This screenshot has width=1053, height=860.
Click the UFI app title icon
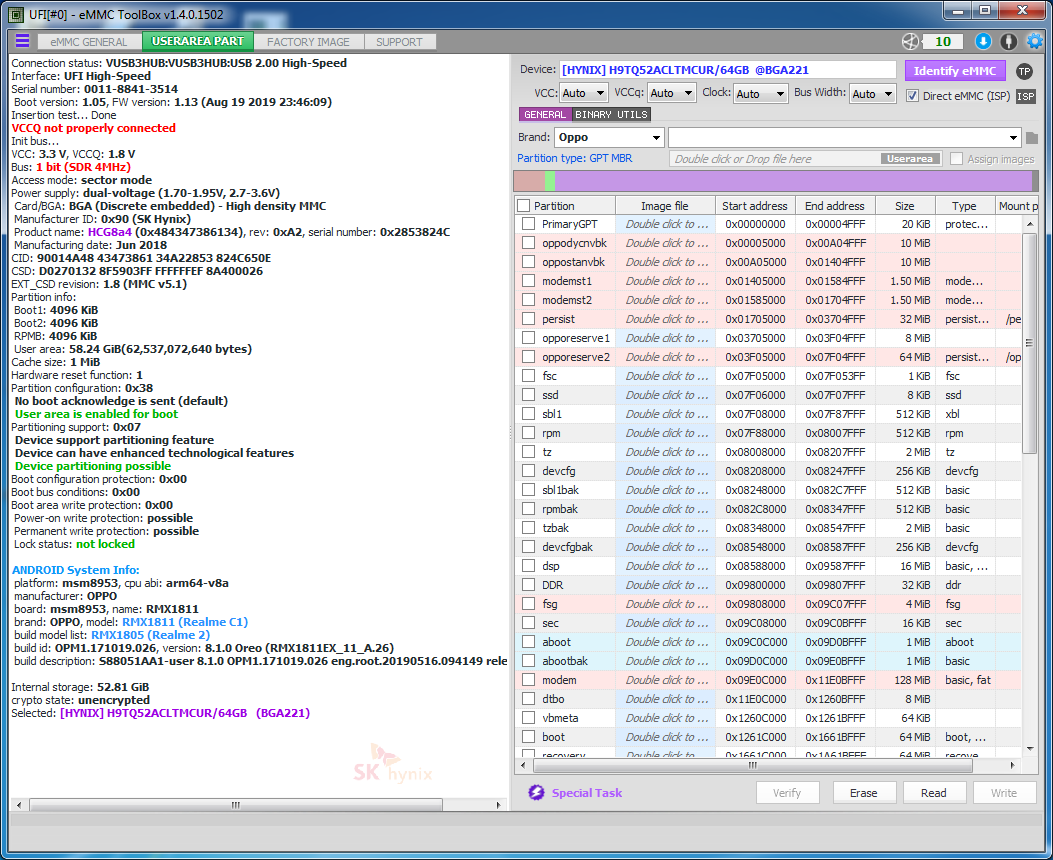15,14
